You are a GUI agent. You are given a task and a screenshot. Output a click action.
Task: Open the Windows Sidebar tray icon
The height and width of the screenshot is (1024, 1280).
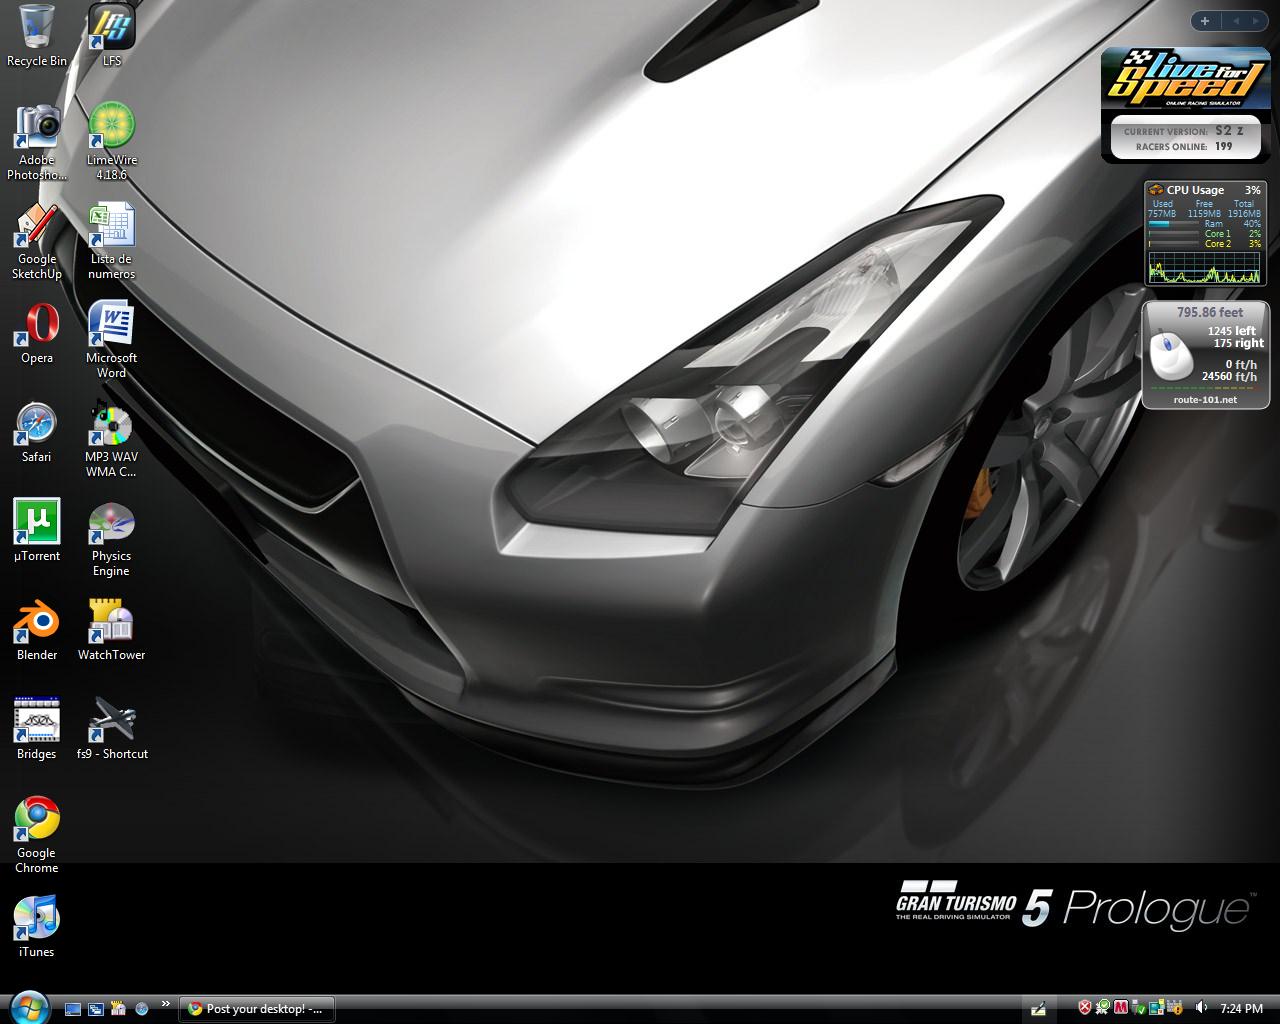(x=1157, y=1008)
